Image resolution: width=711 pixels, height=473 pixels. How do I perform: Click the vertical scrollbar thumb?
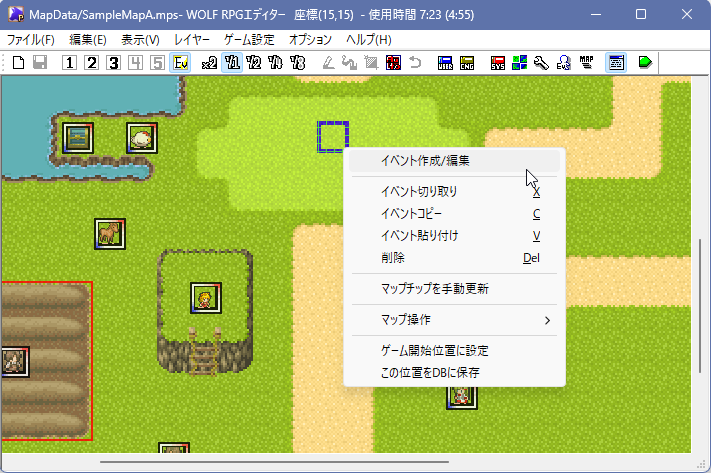(700, 306)
